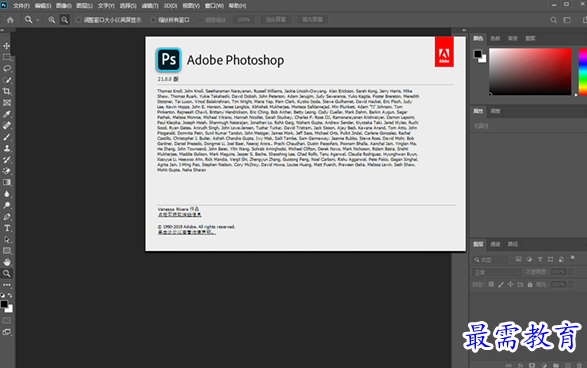This screenshot has height=368, width=587.
Task: Toggle Quick Mask mode in toolbox
Action: [7, 321]
